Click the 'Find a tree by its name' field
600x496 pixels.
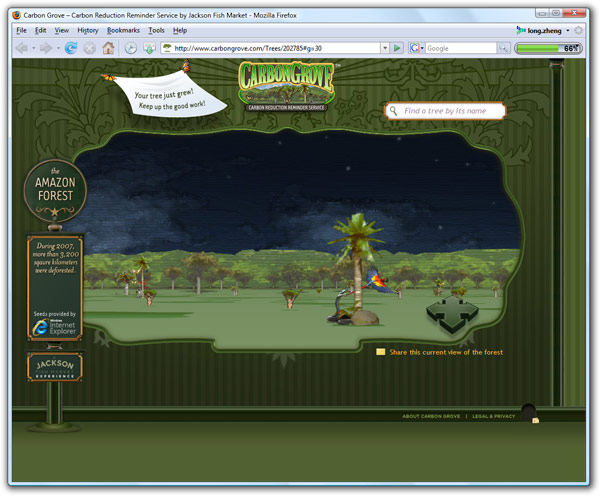(x=445, y=111)
